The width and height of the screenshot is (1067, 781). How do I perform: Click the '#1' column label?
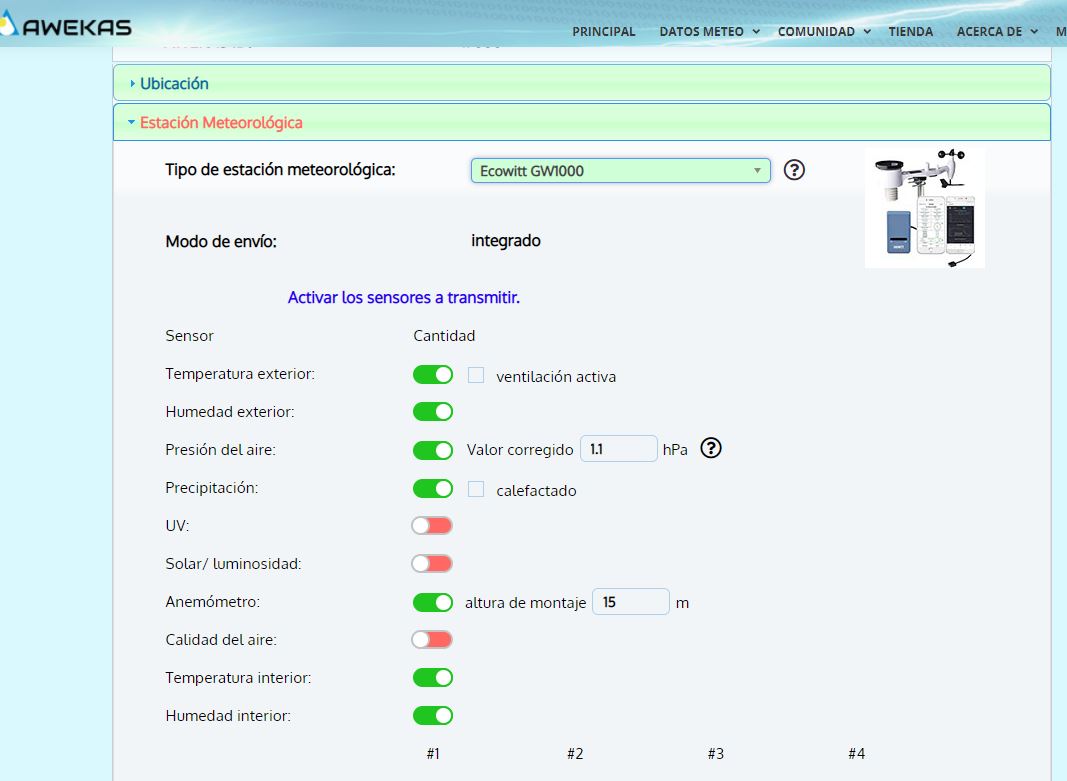433,754
